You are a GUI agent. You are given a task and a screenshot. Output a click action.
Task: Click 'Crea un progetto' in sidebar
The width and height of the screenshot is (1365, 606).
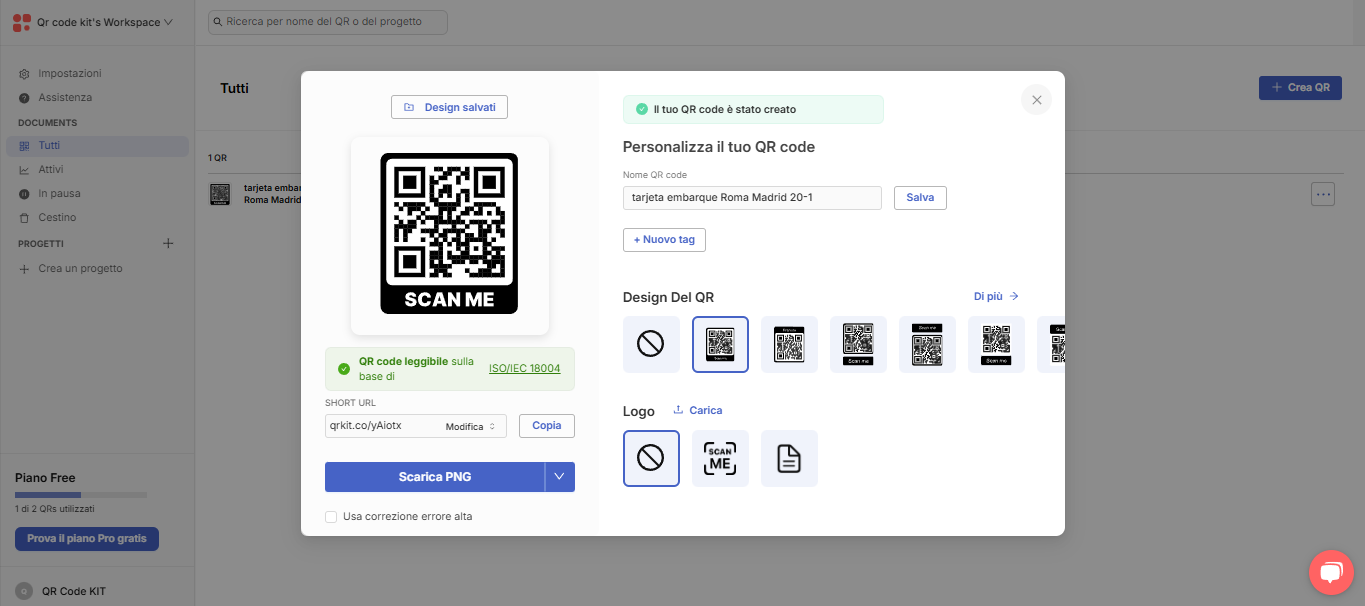pyautogui.click(x=80, y=269)
